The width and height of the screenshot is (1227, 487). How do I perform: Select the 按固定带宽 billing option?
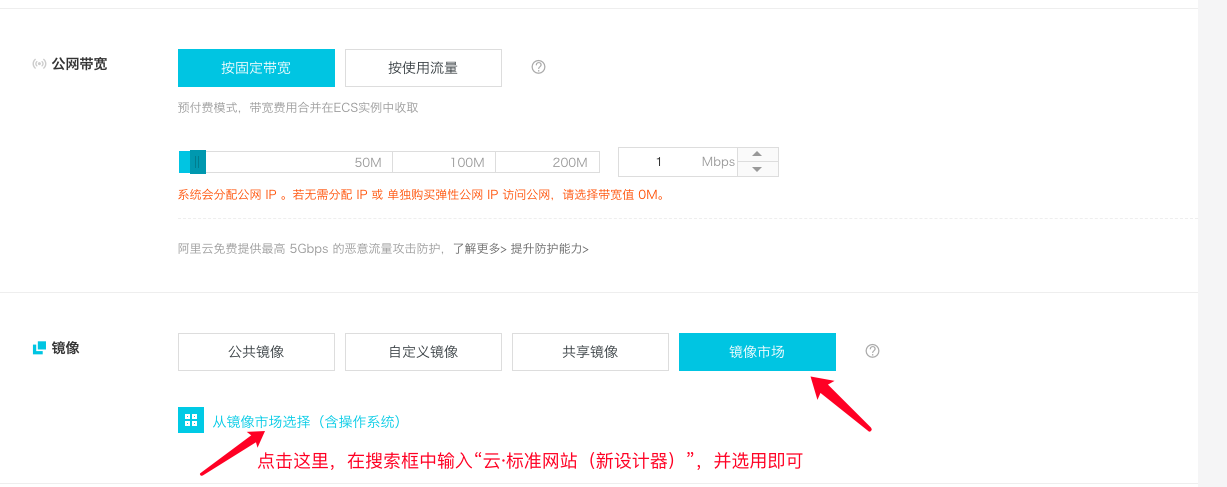click(256, 68)
